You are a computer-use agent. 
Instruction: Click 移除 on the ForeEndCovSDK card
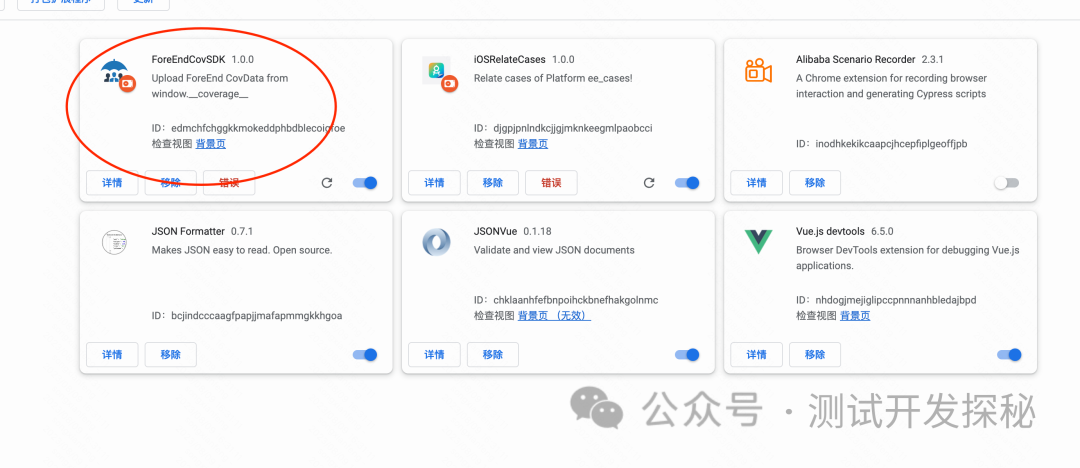click(x=171, y=183)
